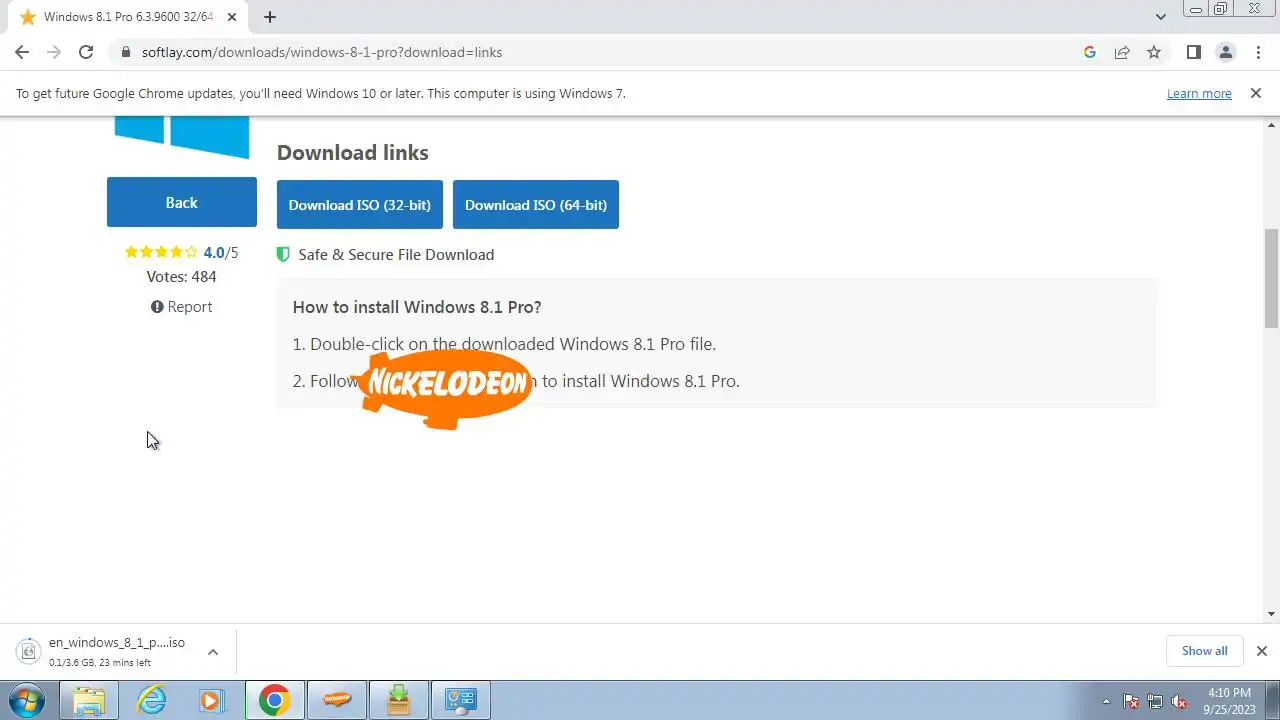
Task: Open Windows Media Player from taskbar
Action: click(212, 701)
